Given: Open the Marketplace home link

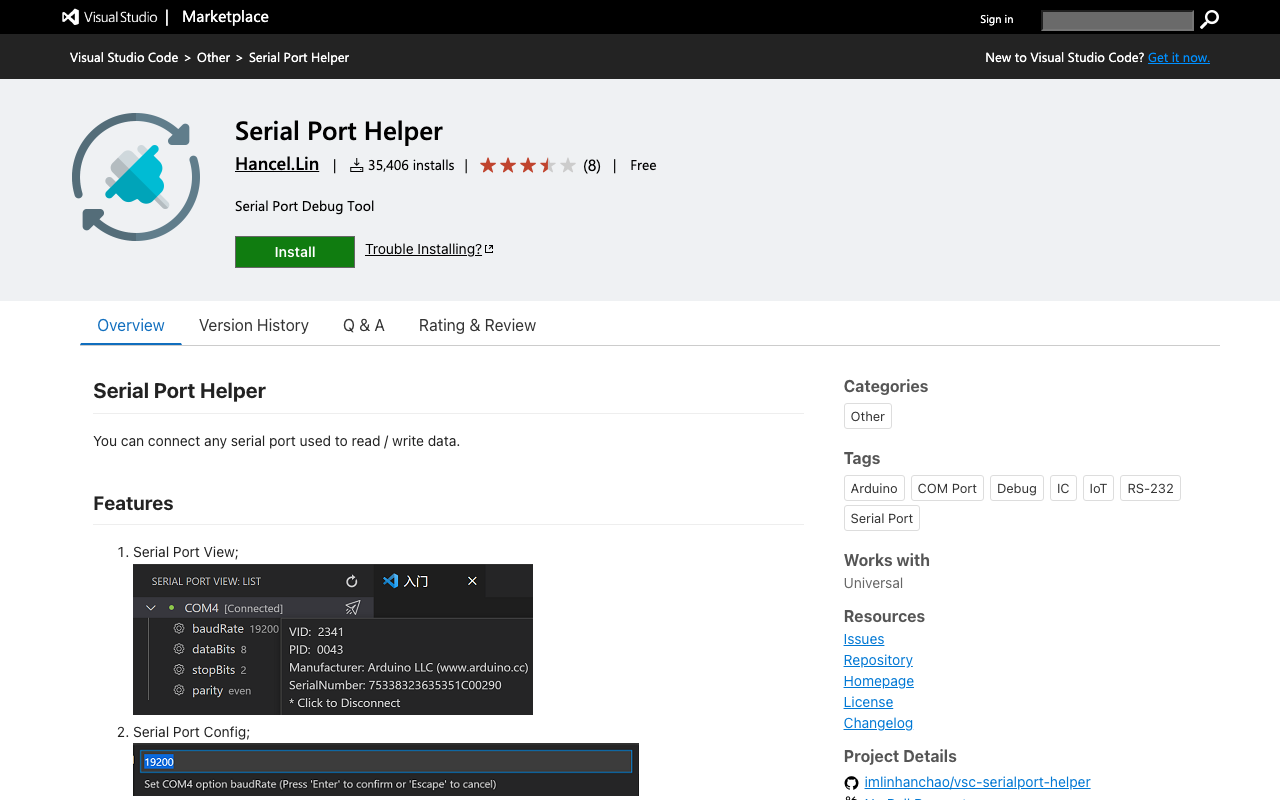Looking at the screenshot, I should (225, 17).
